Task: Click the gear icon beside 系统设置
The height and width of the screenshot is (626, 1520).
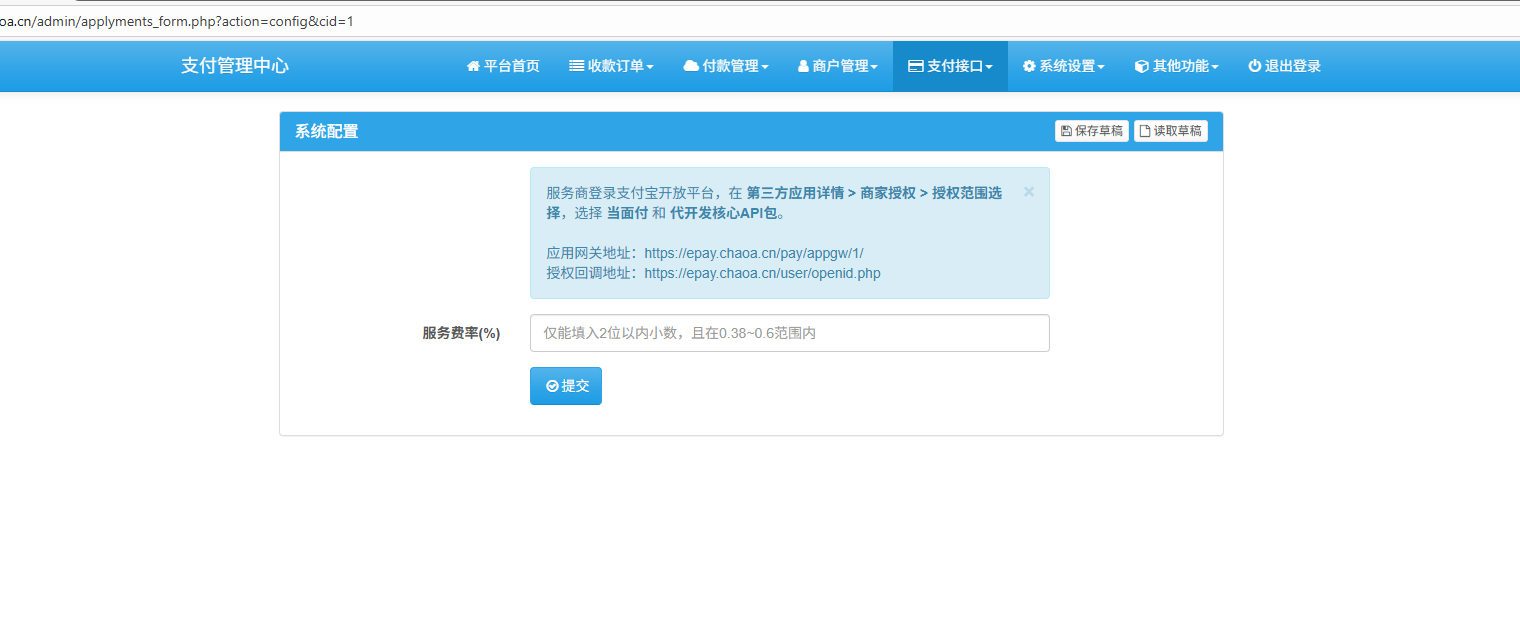Action: coord(1029,66)
